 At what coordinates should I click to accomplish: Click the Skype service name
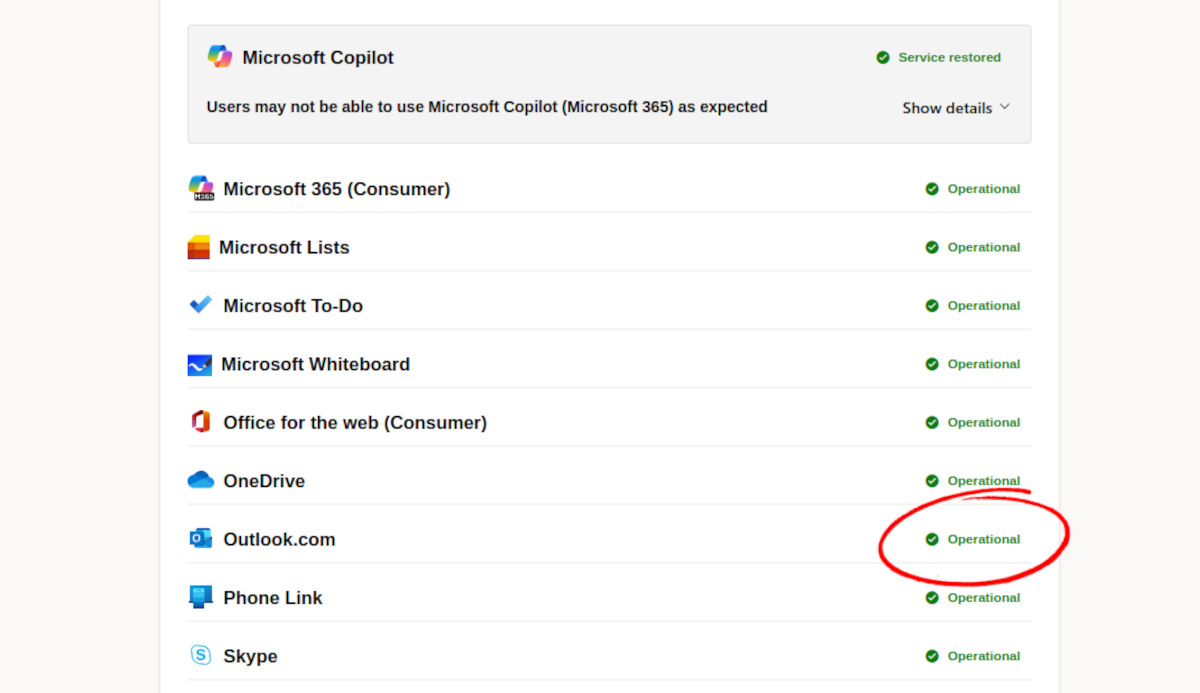(250, 657)
